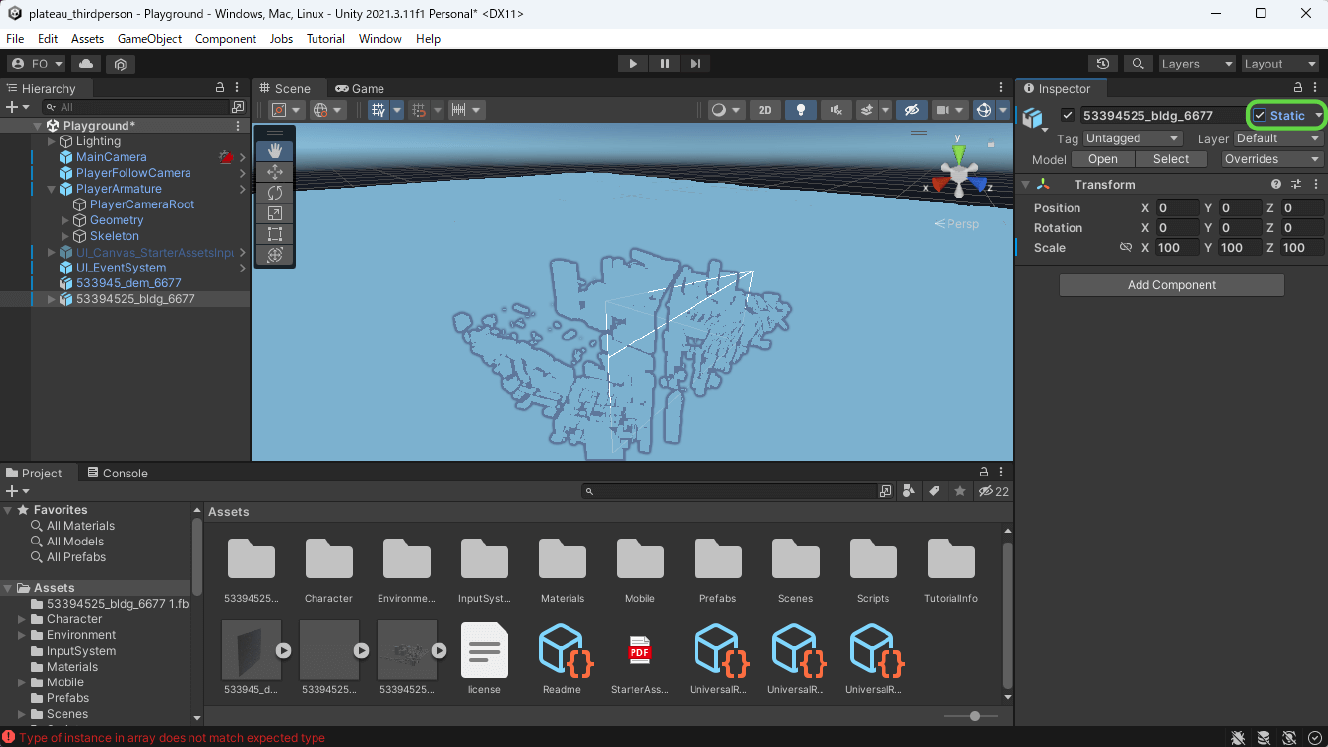The image size is (1328, 747).
Task: Toggle scene lighting bulb
Action: [x=800, y=110]
